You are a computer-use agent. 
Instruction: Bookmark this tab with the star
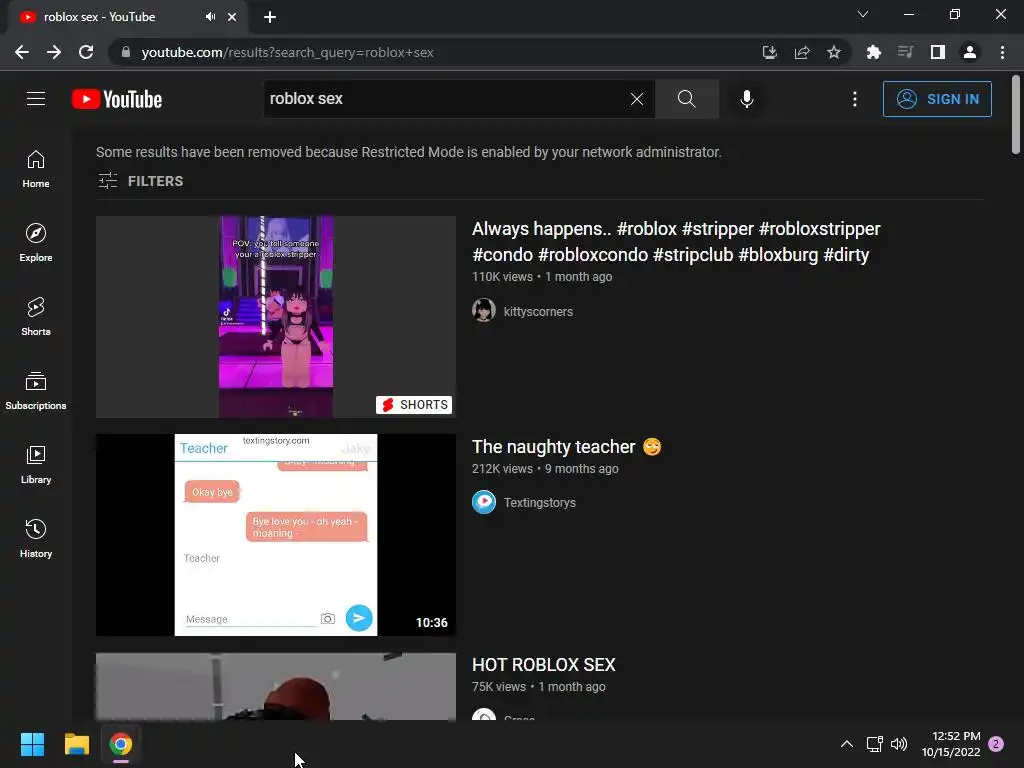click(834, 52)
